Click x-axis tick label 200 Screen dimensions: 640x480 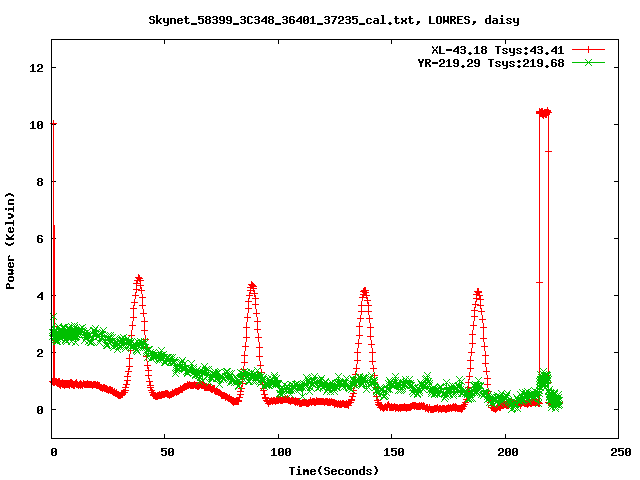click(507, 452)
